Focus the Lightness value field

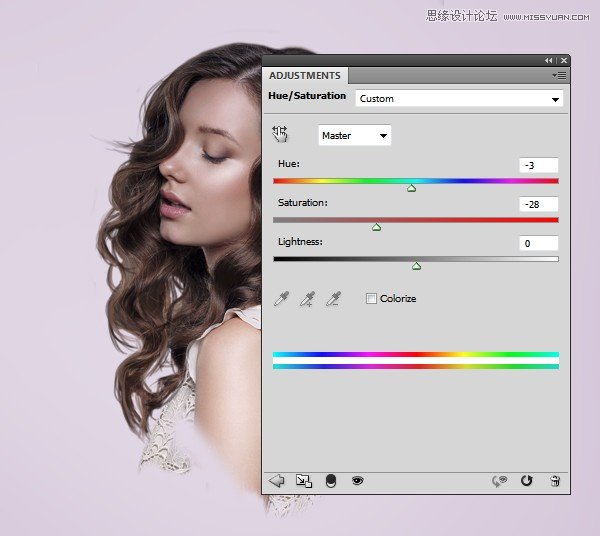coord(538,243)
